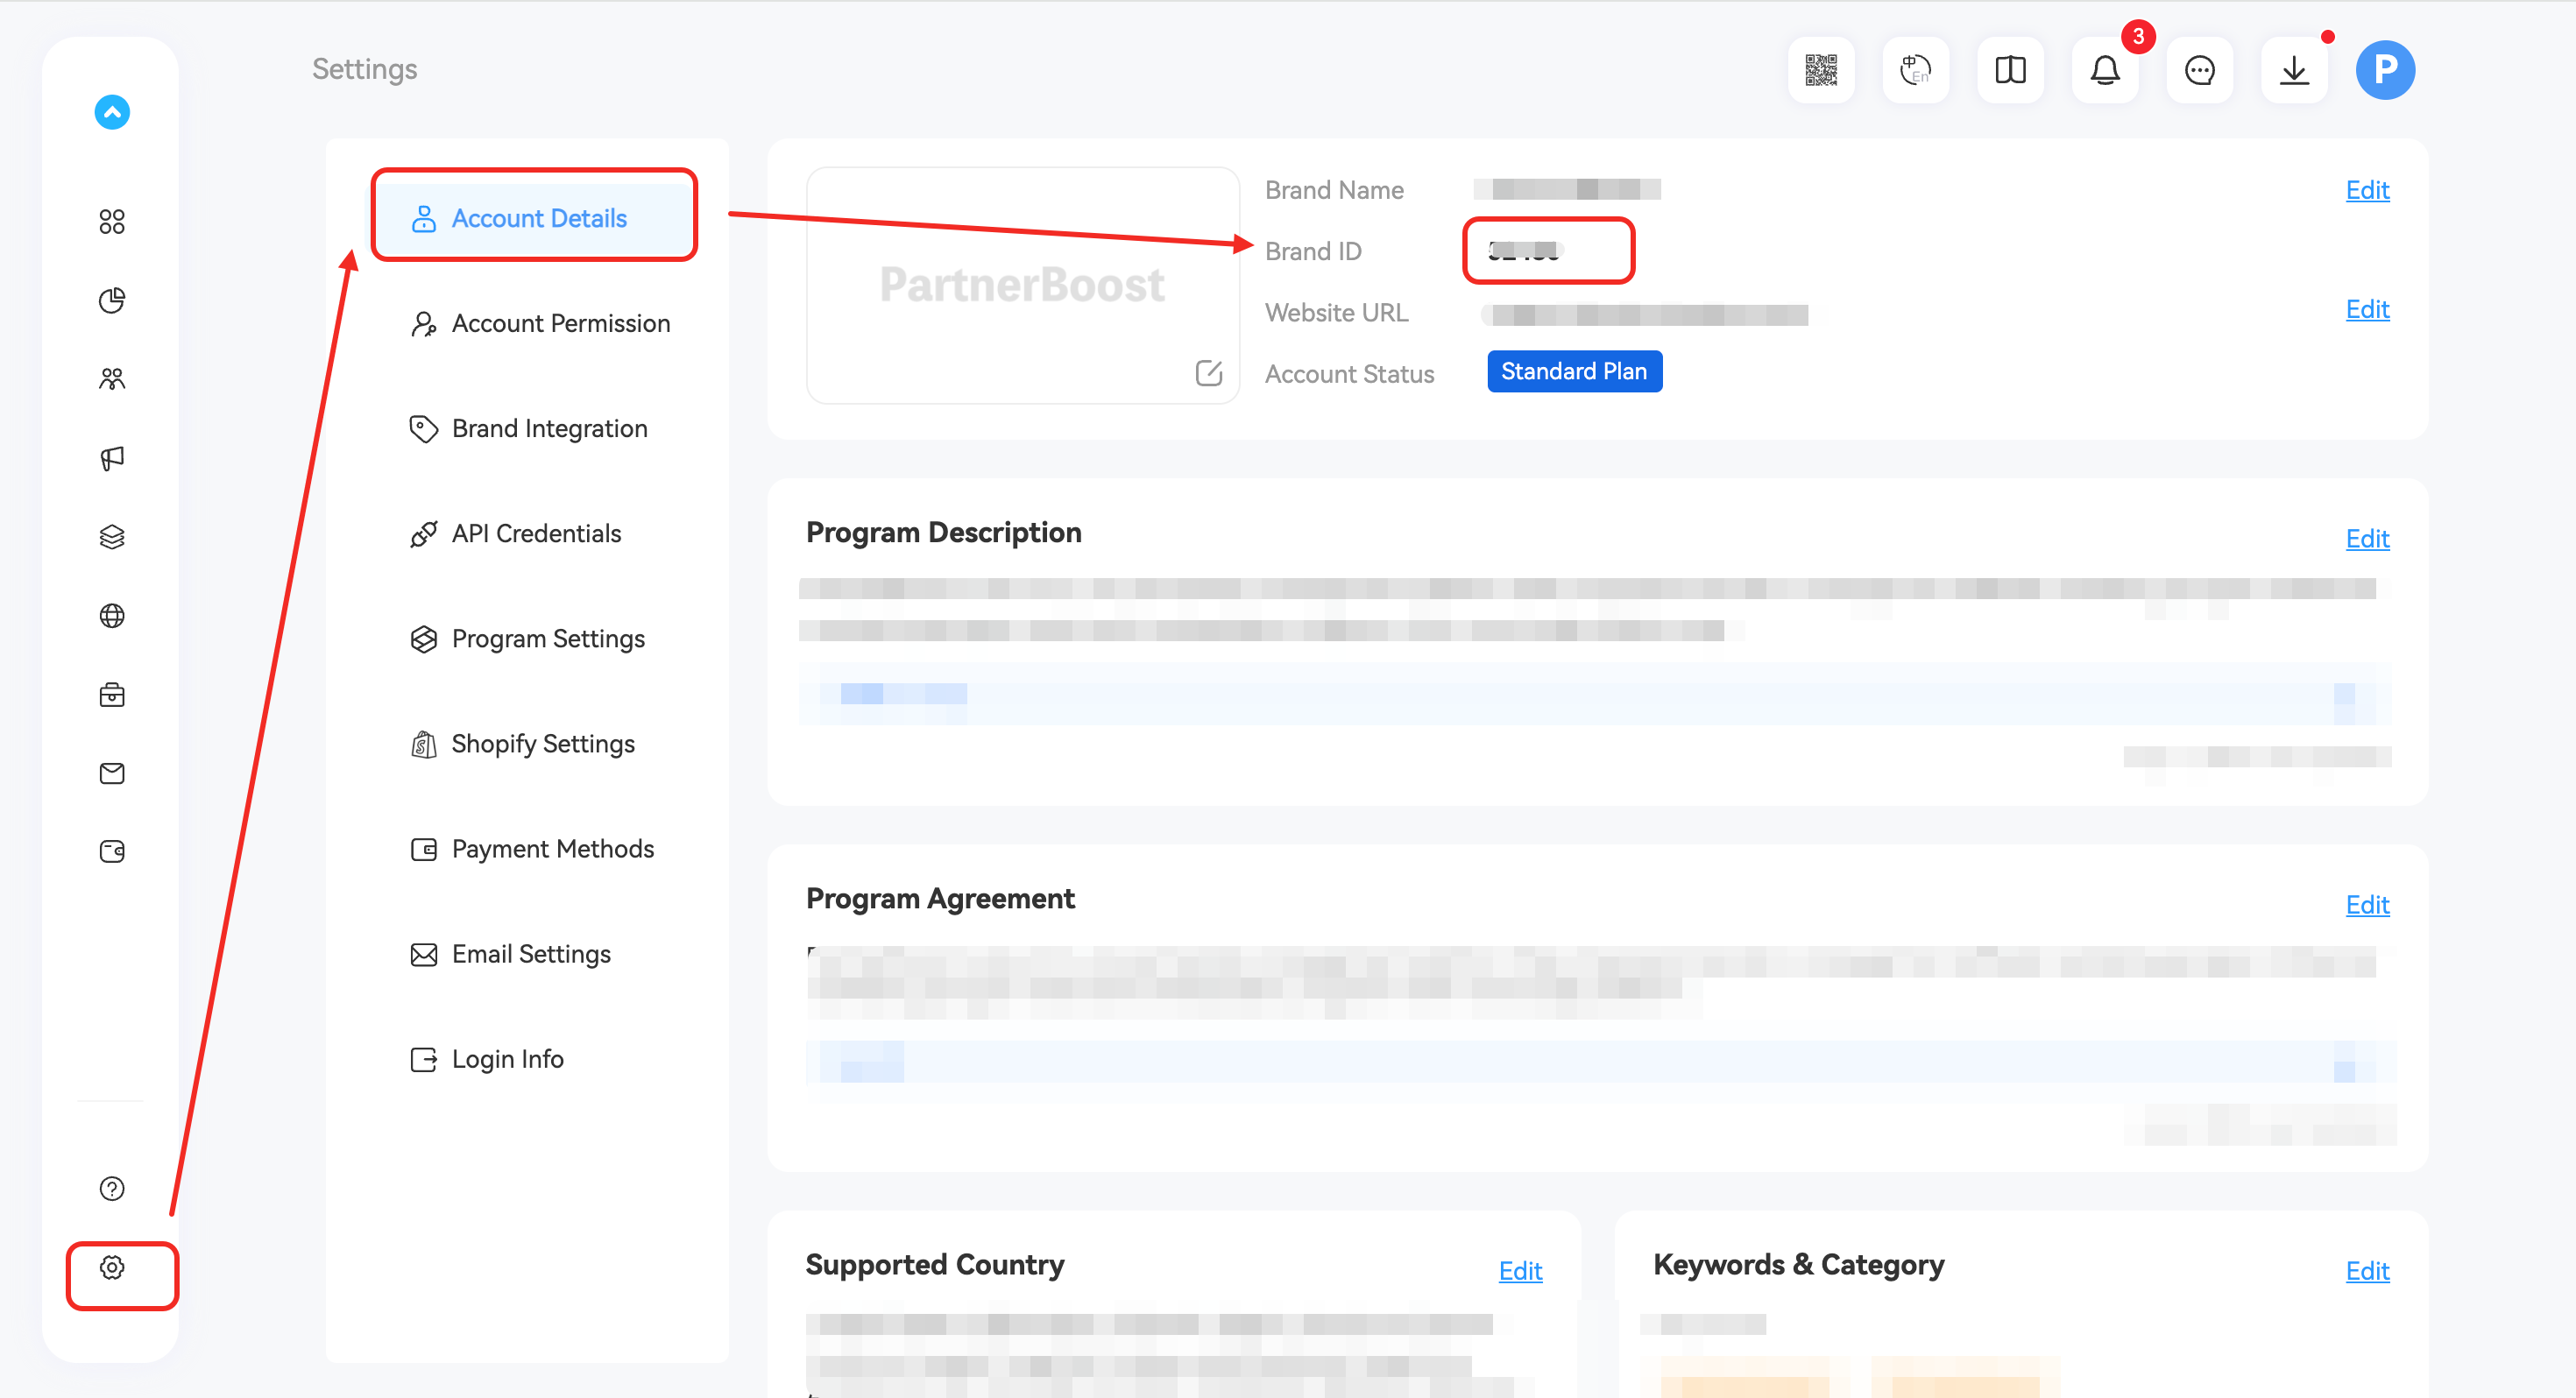Open the pie chart reports icon

(x=112, y=300)
